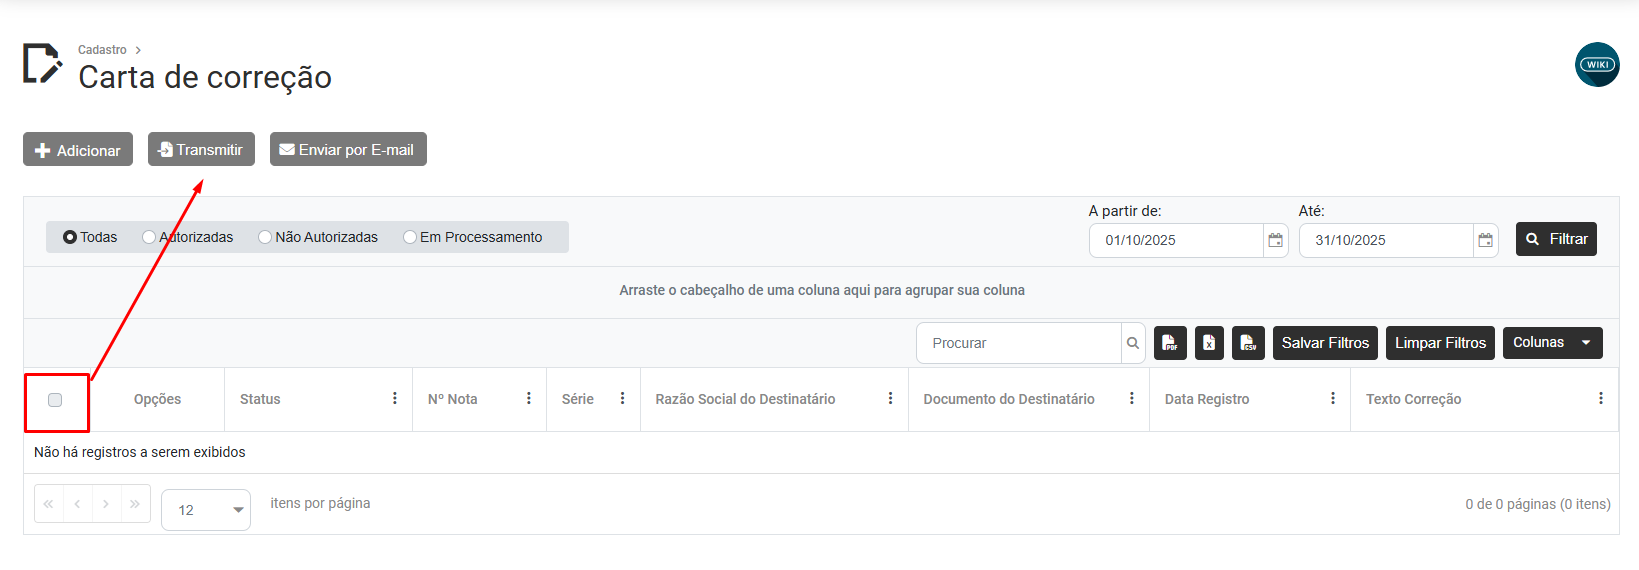Open the Status column options menu
Viewport: 1639px width, 570px height.
pos(395,399)
